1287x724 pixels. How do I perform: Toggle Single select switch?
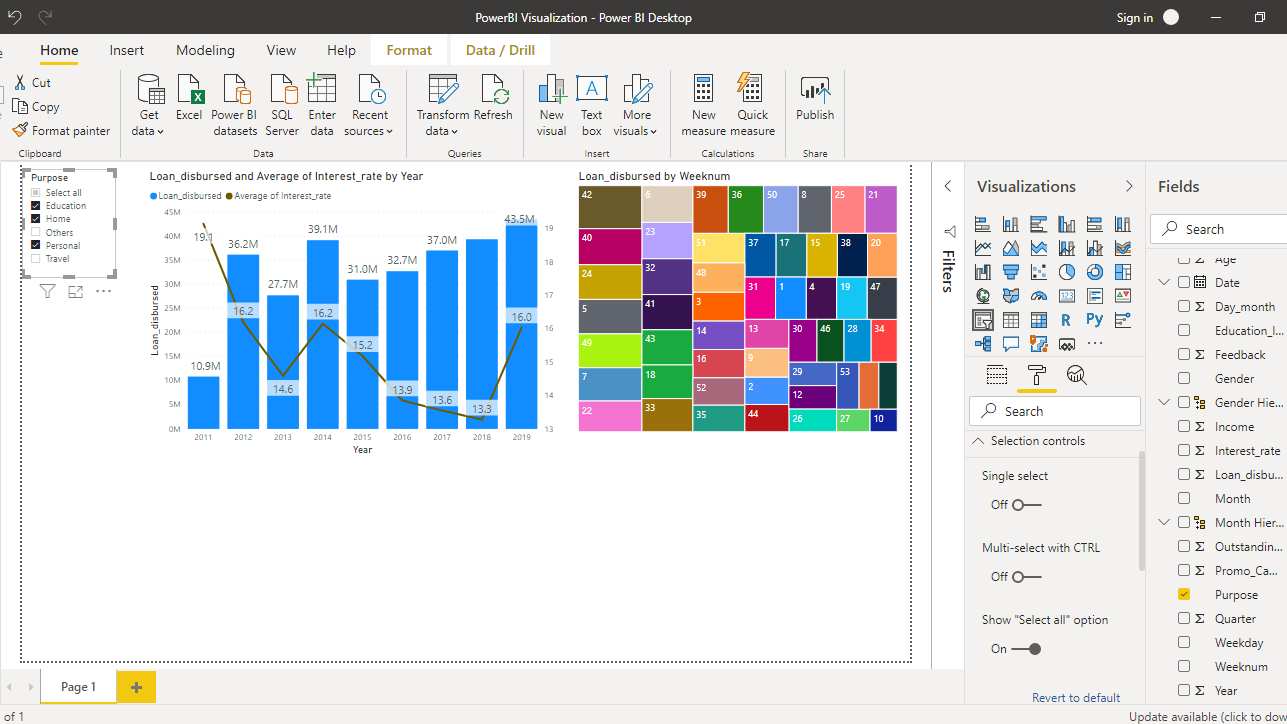[x=1026, y=505]
